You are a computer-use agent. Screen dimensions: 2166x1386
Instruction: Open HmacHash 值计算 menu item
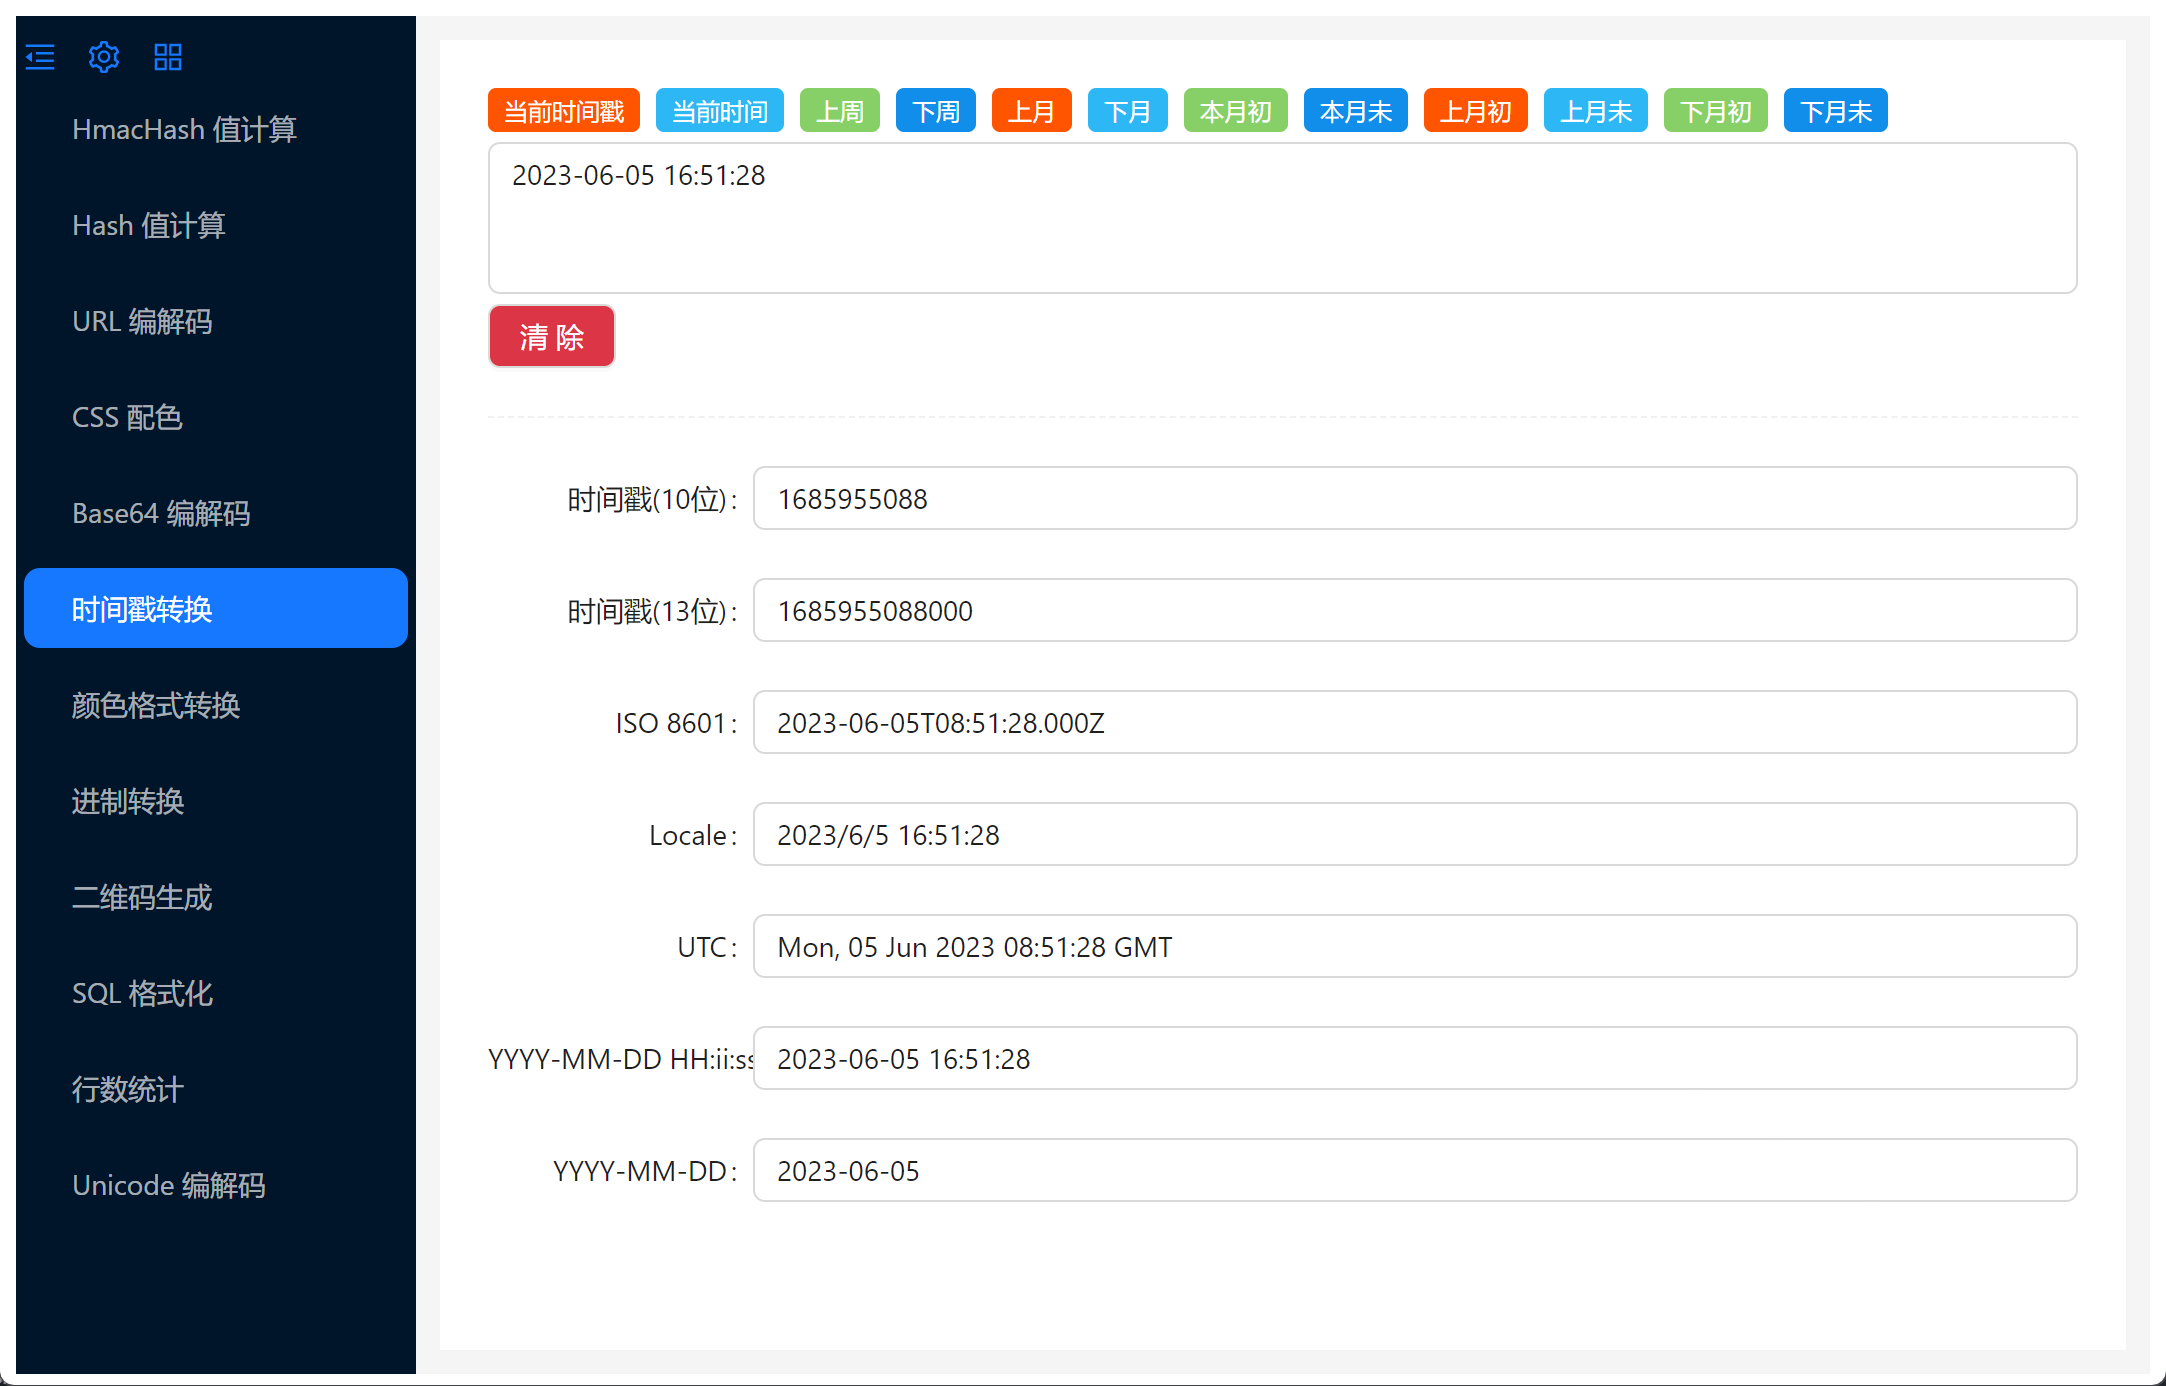185,129
